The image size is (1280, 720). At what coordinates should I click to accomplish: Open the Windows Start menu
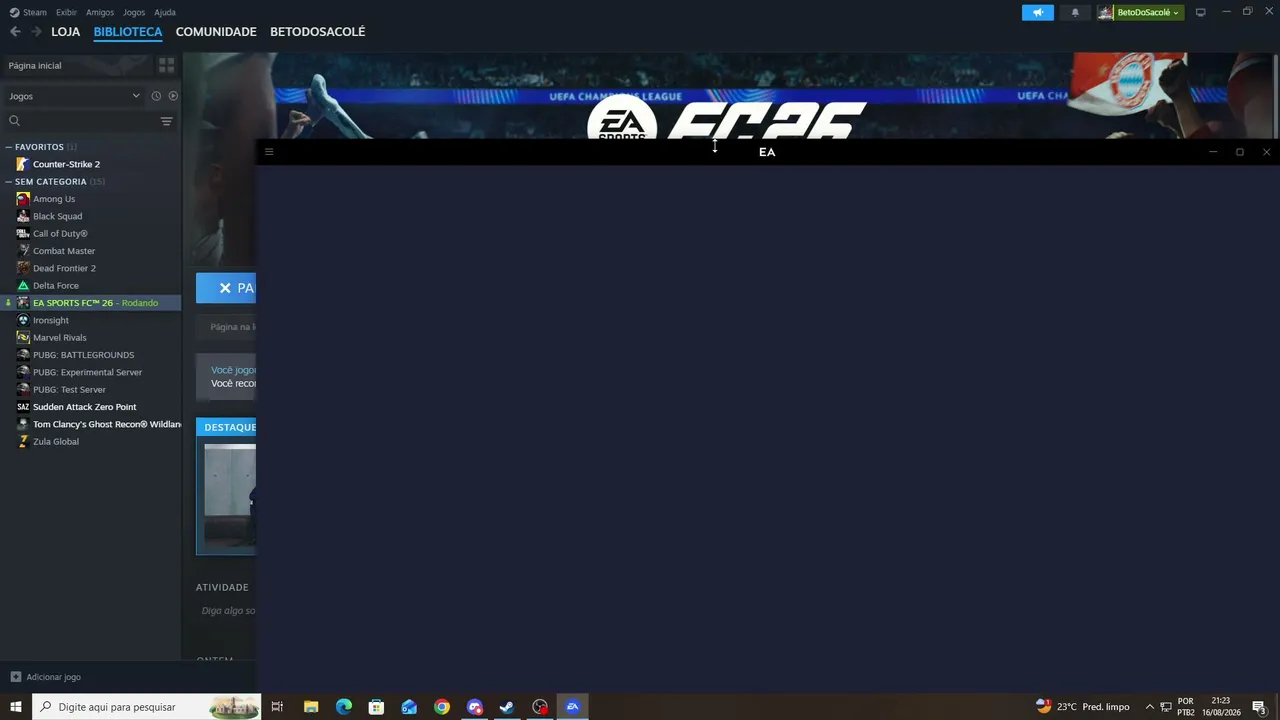[16, 707]
